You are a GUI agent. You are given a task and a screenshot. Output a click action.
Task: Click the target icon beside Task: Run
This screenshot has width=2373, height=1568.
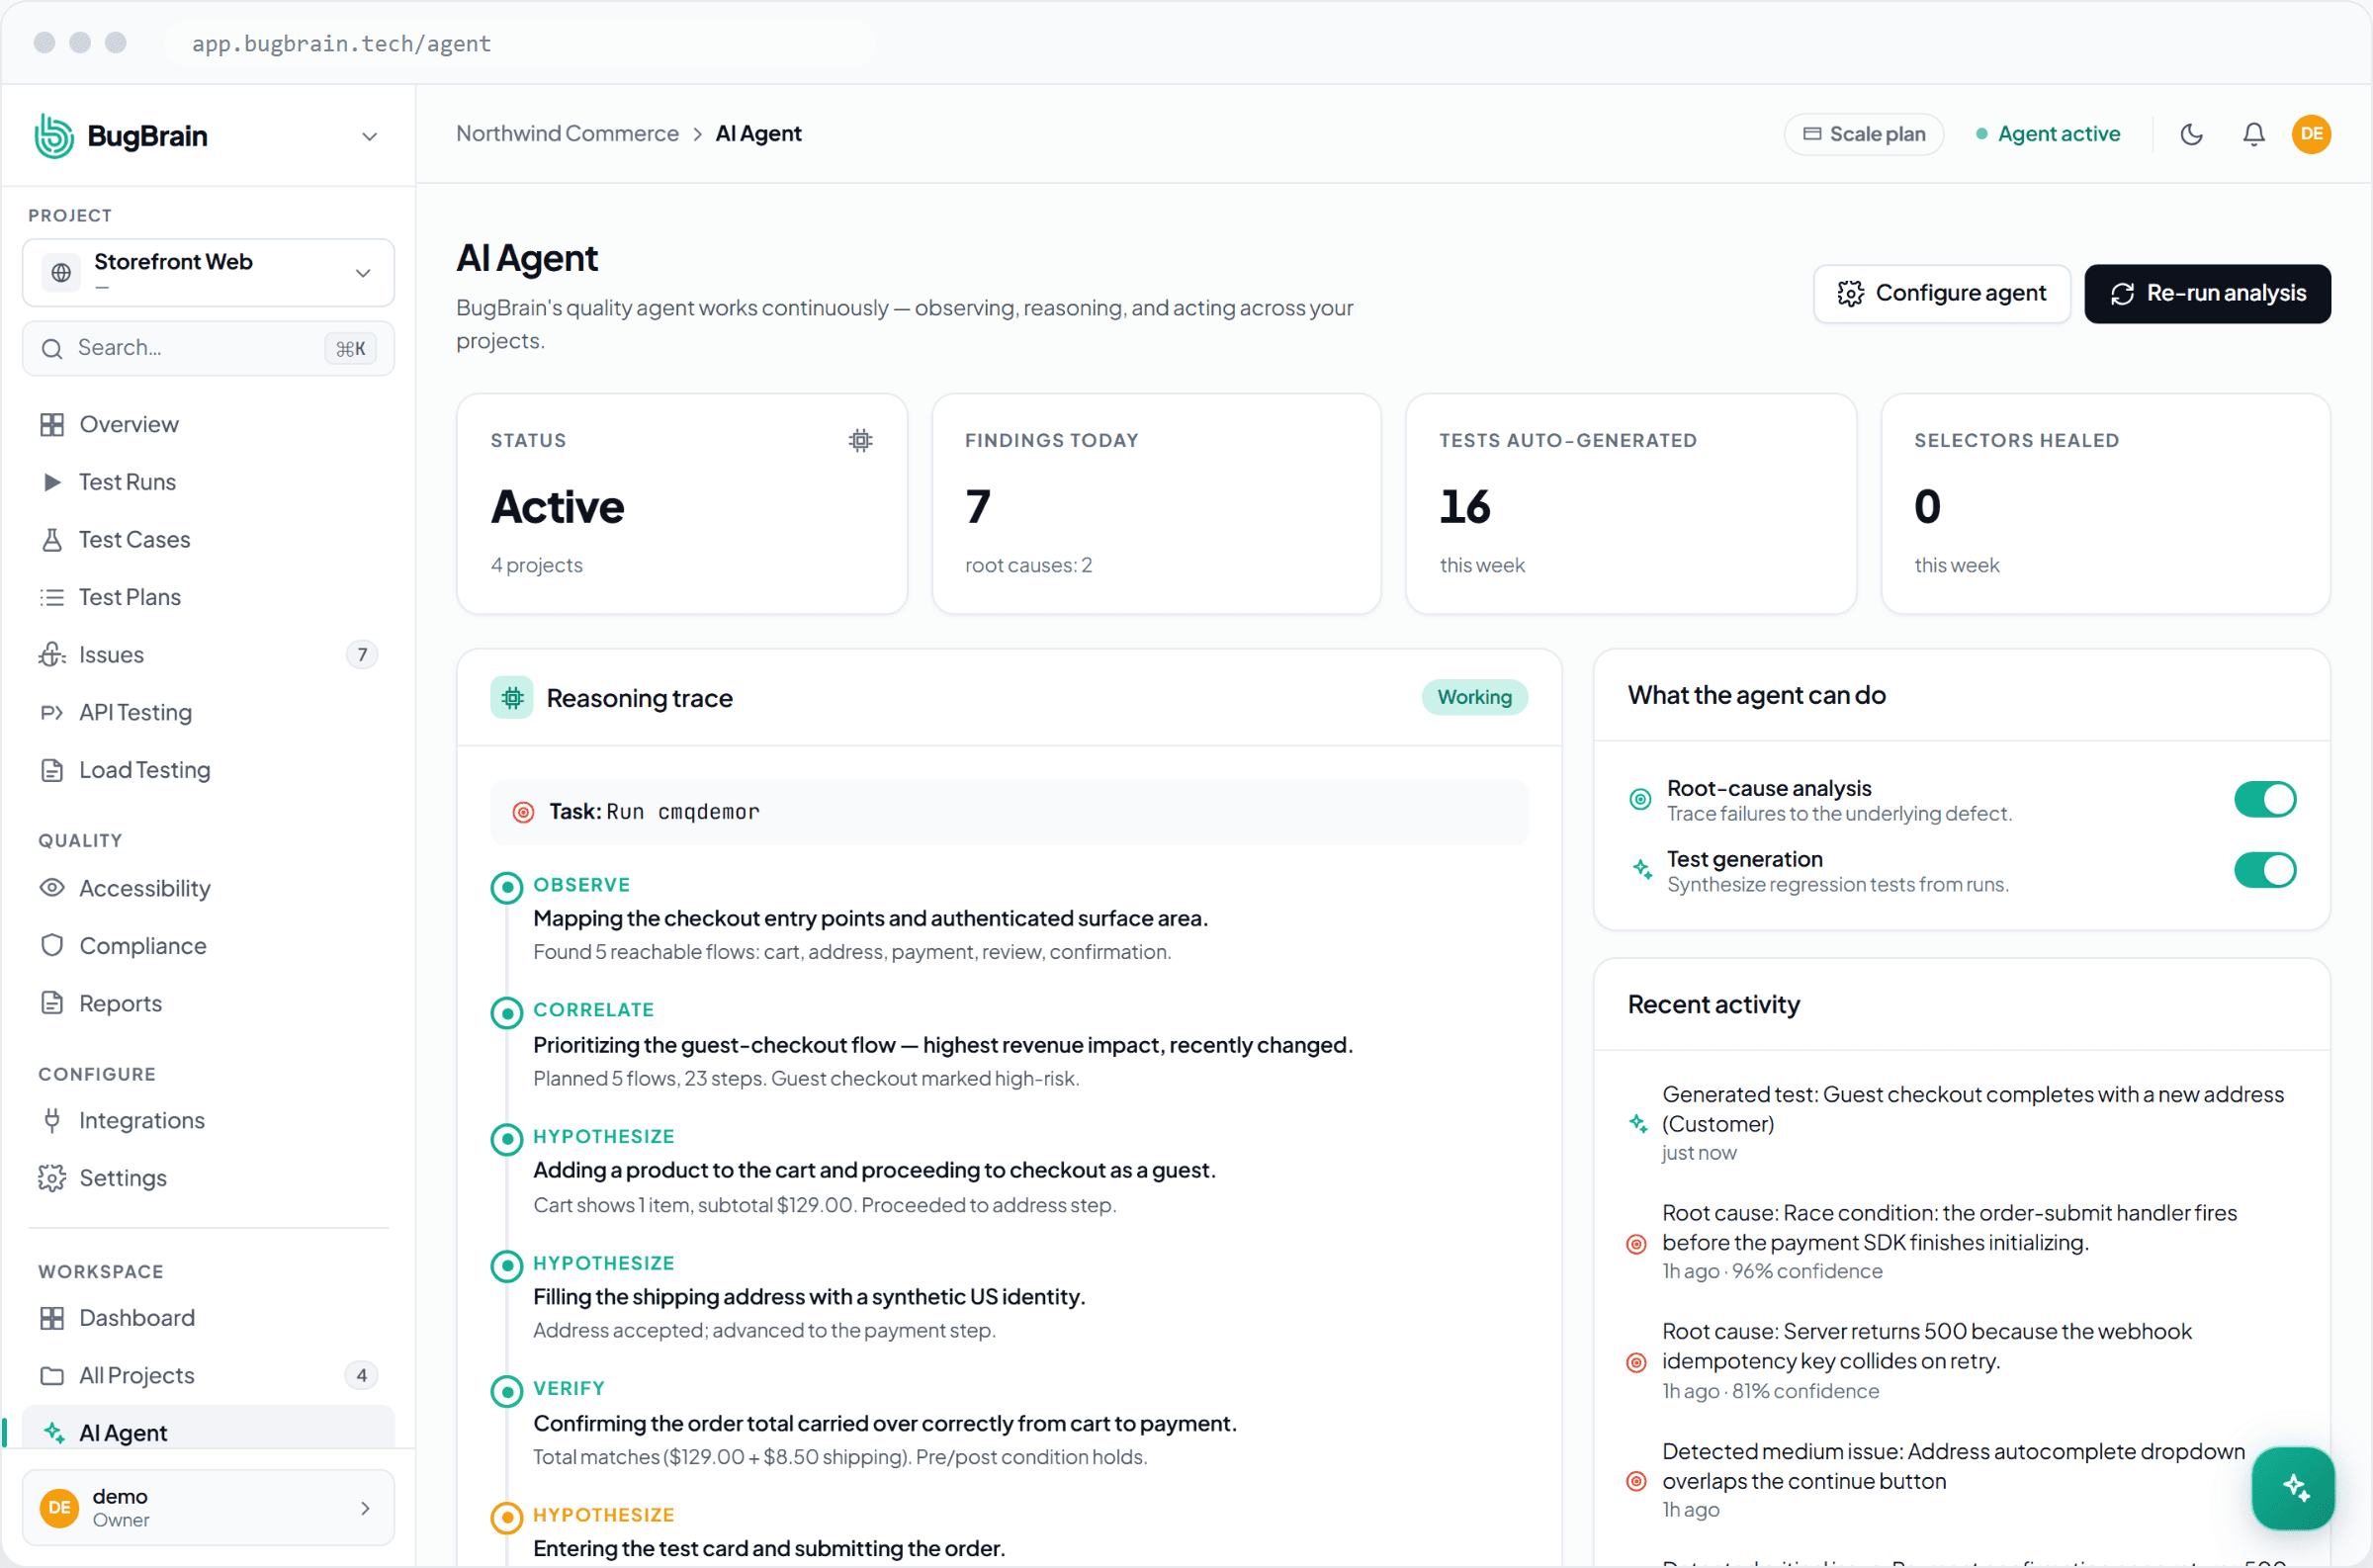pos(523,812)
